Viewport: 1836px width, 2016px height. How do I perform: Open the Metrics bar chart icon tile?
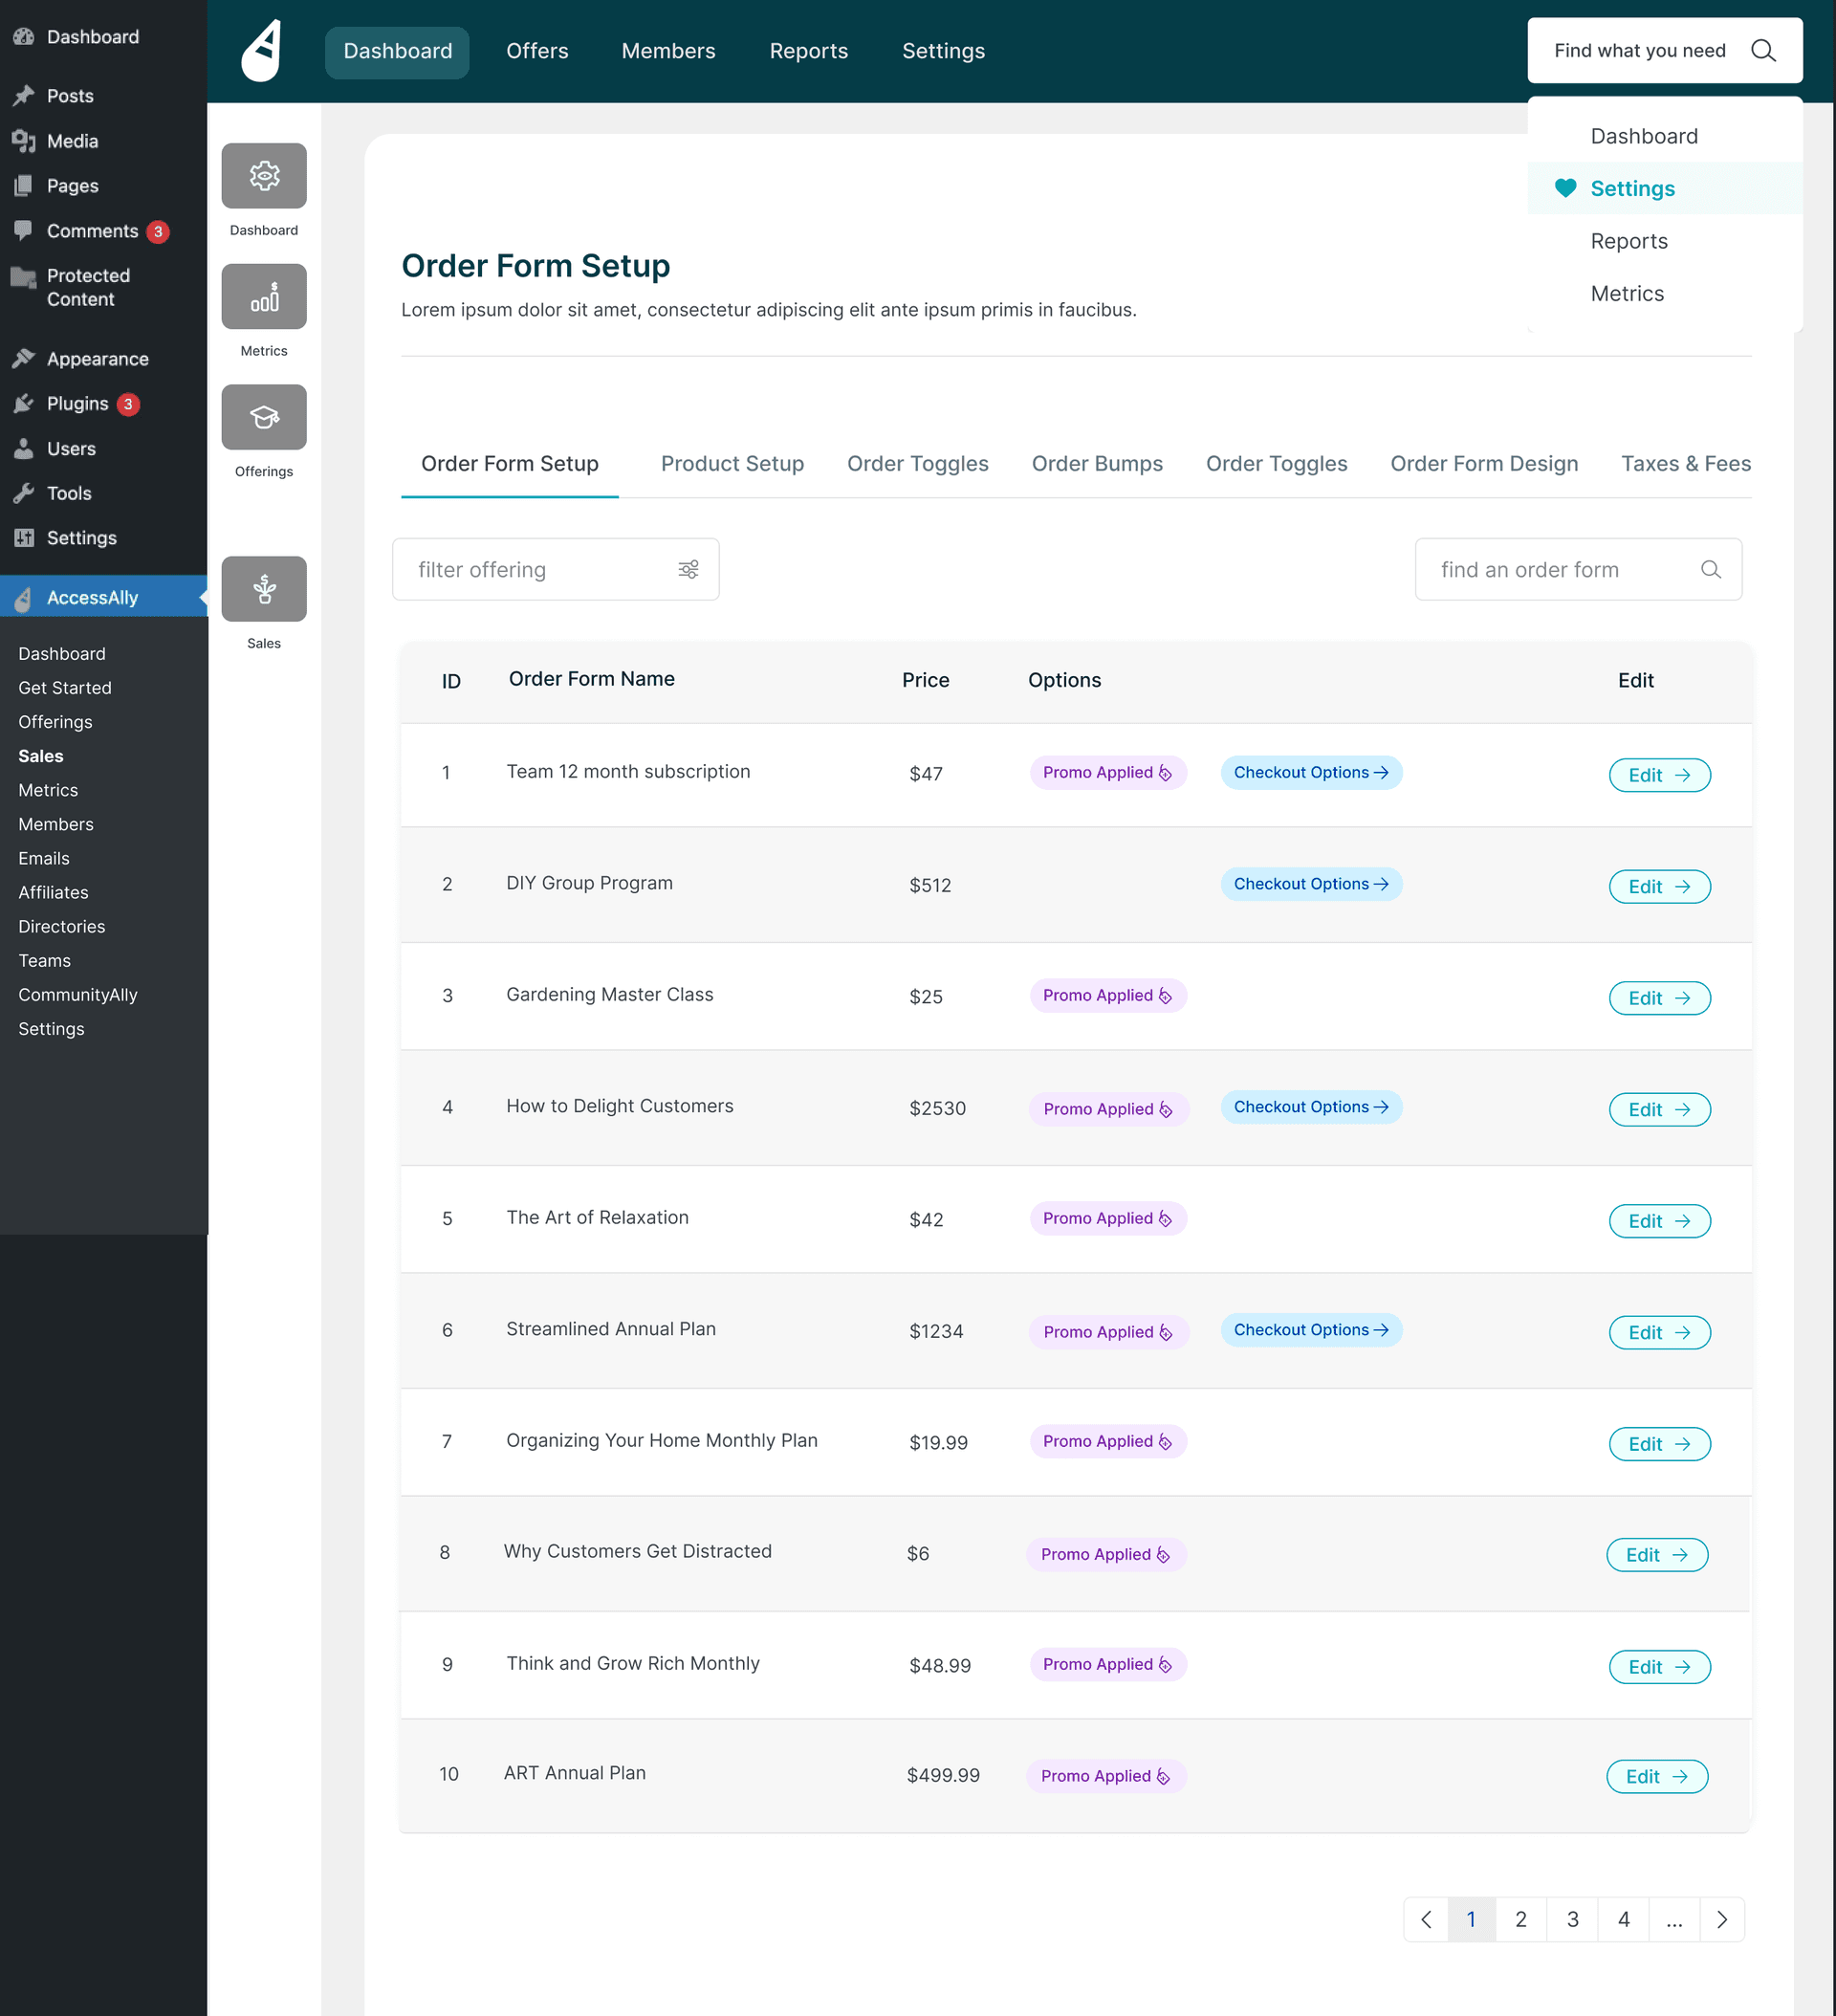click(264, 297)
